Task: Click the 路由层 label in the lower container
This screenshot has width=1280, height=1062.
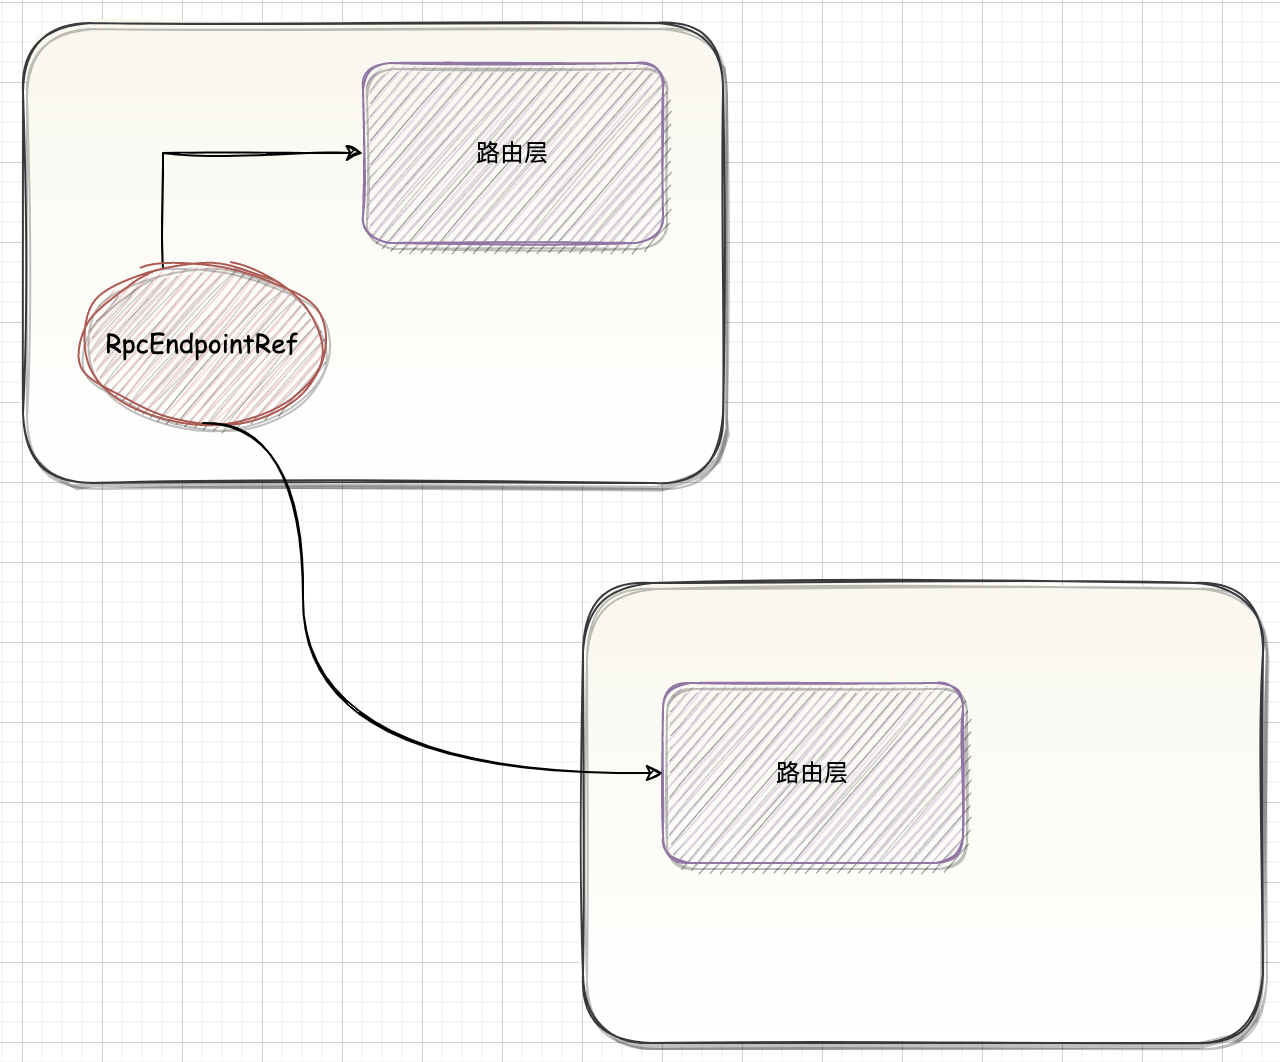Action: point(812,772)
